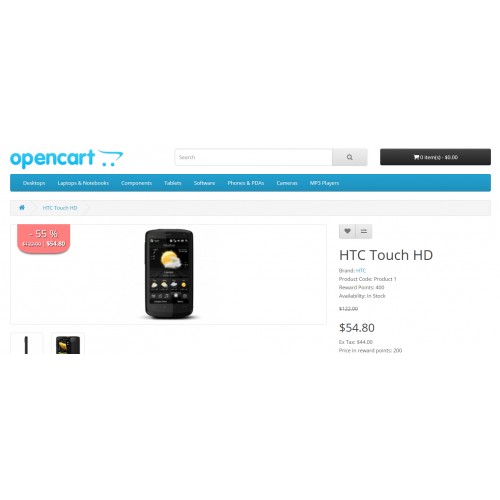Add HTC Touch HD to wish list
Screen dimensions: 500x500
pyautogui.click(x=347, y=231)
